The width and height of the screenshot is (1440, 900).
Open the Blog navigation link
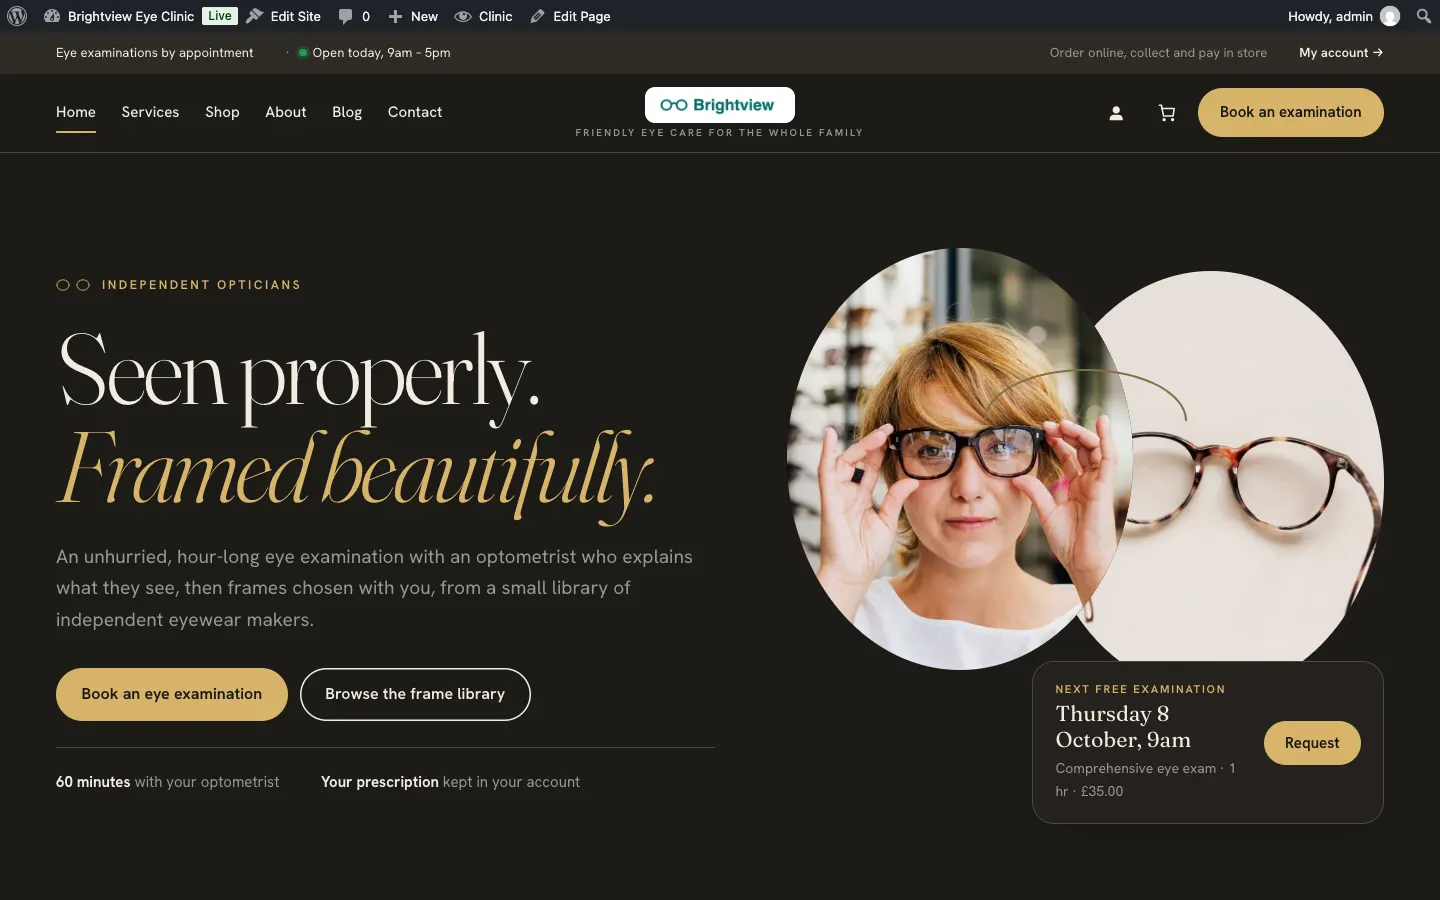347,112
